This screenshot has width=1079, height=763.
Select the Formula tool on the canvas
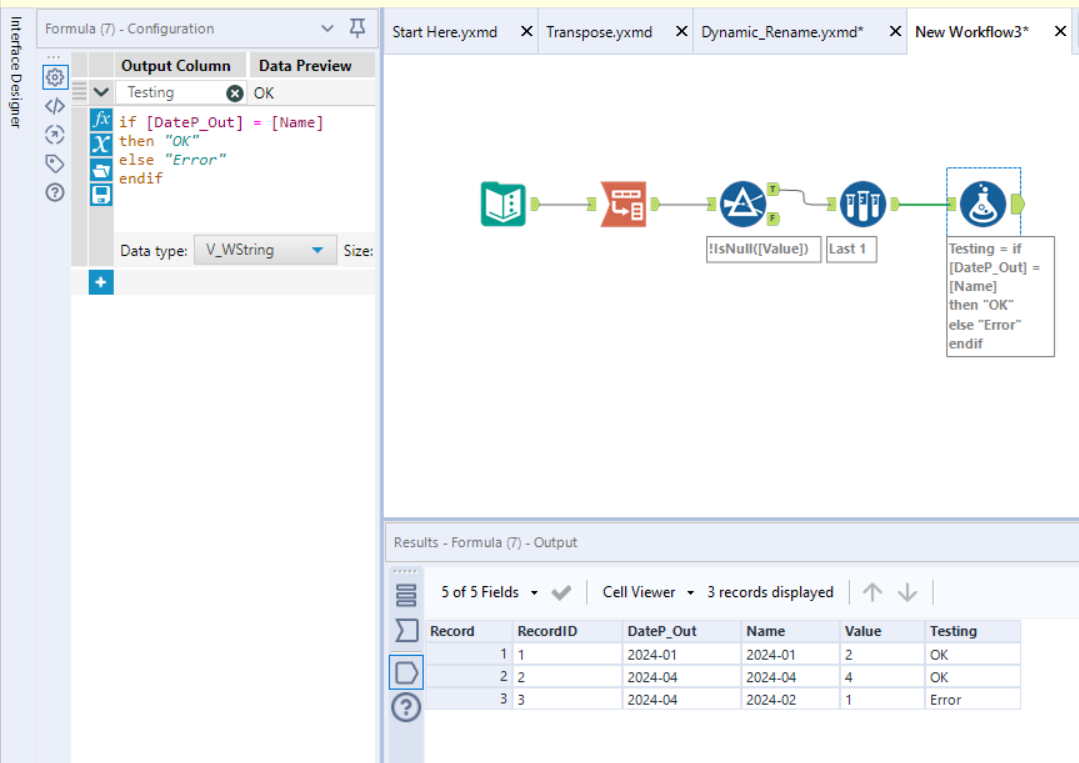(x=984, y=203)
